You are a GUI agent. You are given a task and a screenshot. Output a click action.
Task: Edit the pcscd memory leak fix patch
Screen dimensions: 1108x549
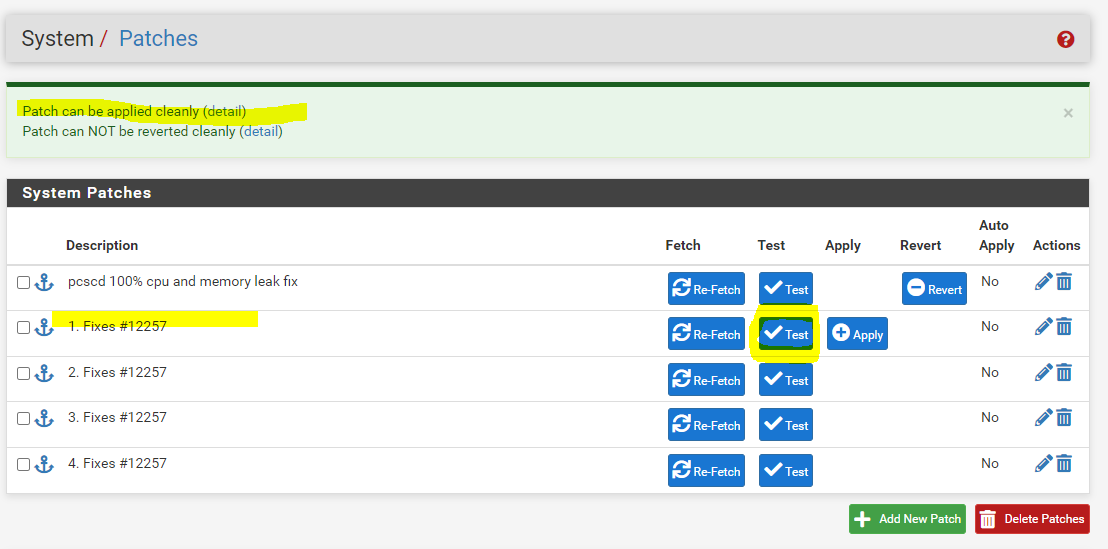[1043, 282]
